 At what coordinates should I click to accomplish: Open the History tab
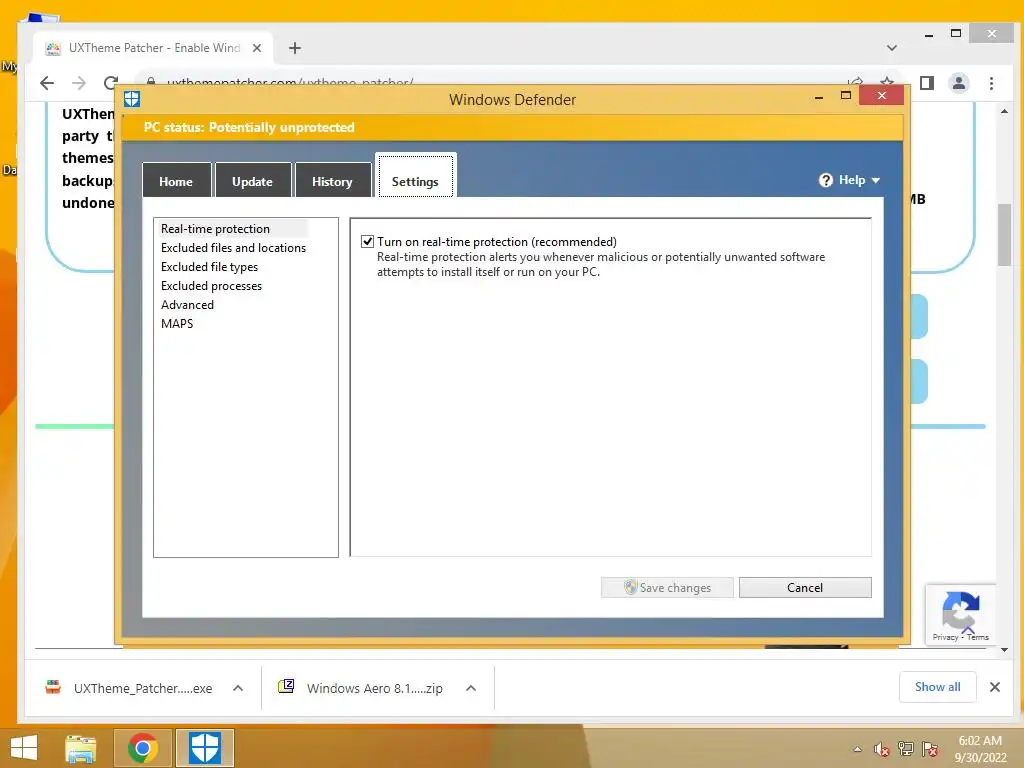(x=332, y=180)
